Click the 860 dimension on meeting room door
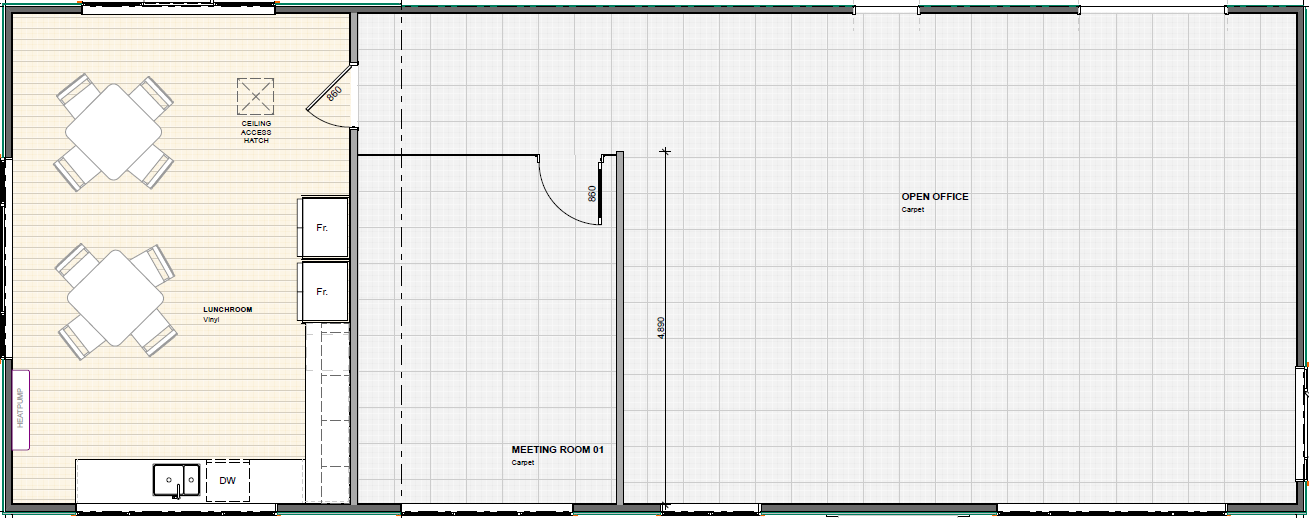The width and height of the screenshot is (1309, 518). 591,194
